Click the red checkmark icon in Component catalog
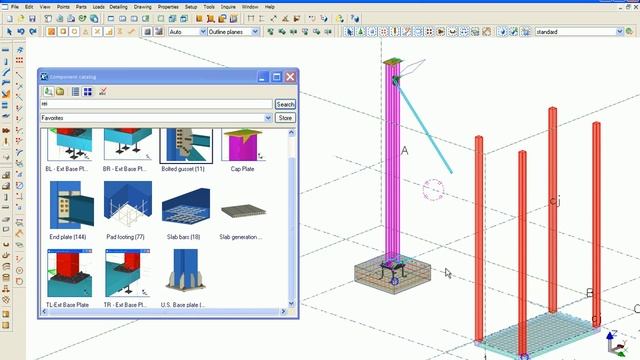The height and width of the screenshot is (360, 640). [102, 91]
